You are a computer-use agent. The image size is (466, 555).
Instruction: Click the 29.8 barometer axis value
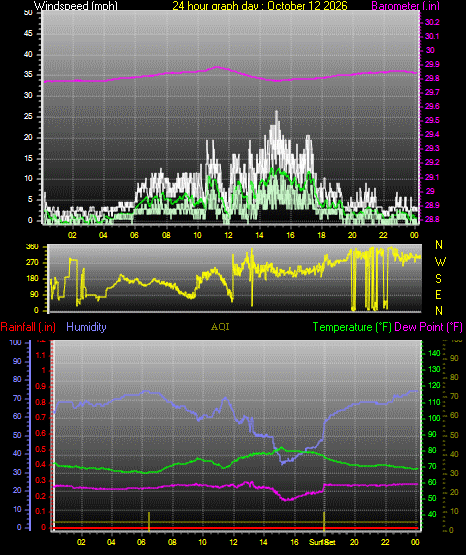click(432, 79)
